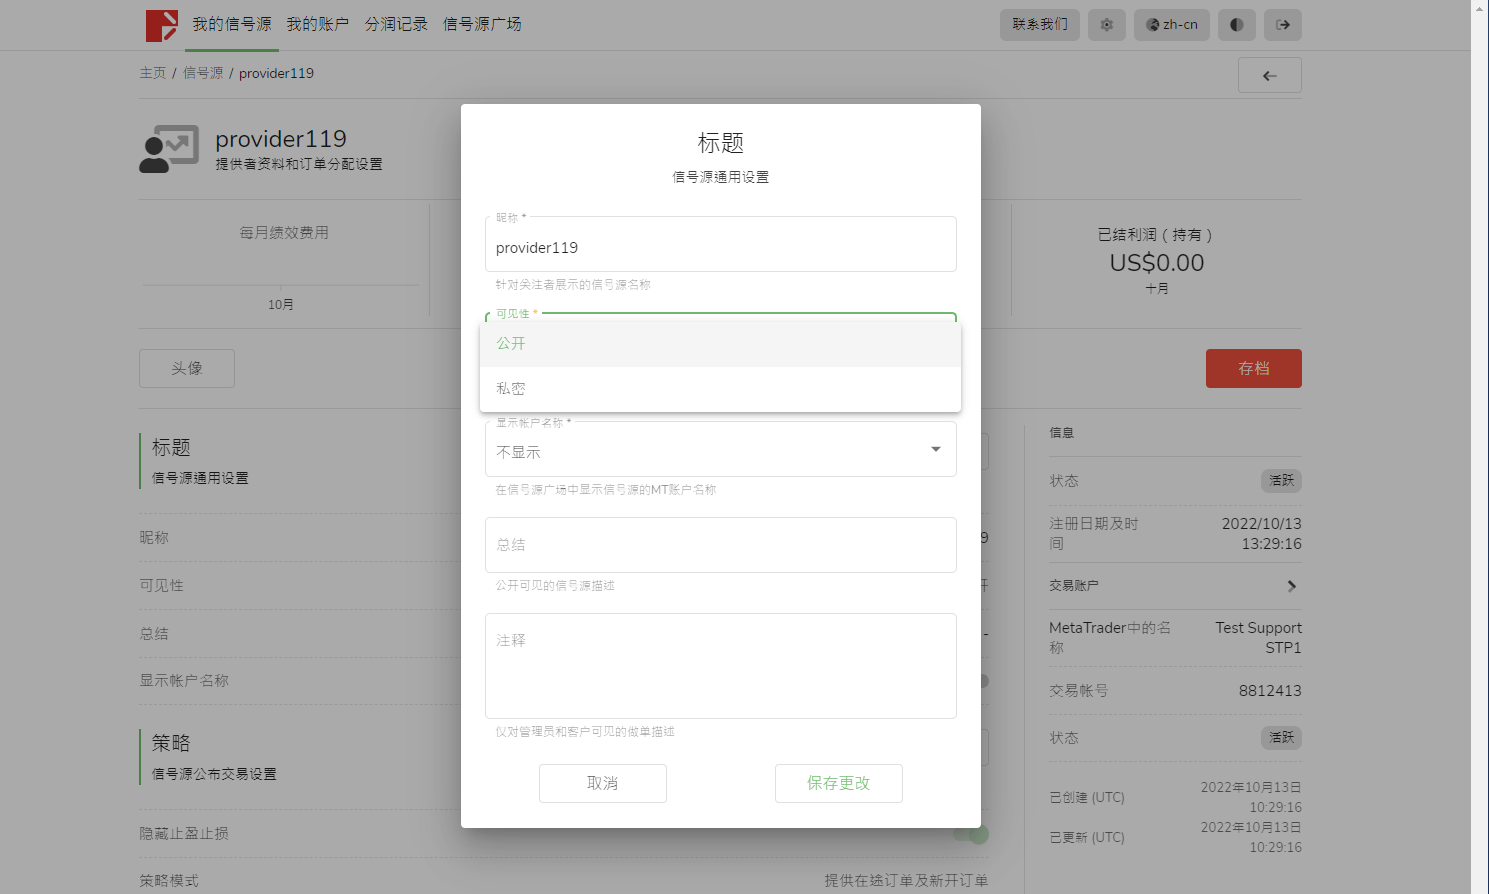The width and height of the screenshot is (1489, 894).
Task: Open the zh-cn language selector
Action: click(x=1171, y=25)
